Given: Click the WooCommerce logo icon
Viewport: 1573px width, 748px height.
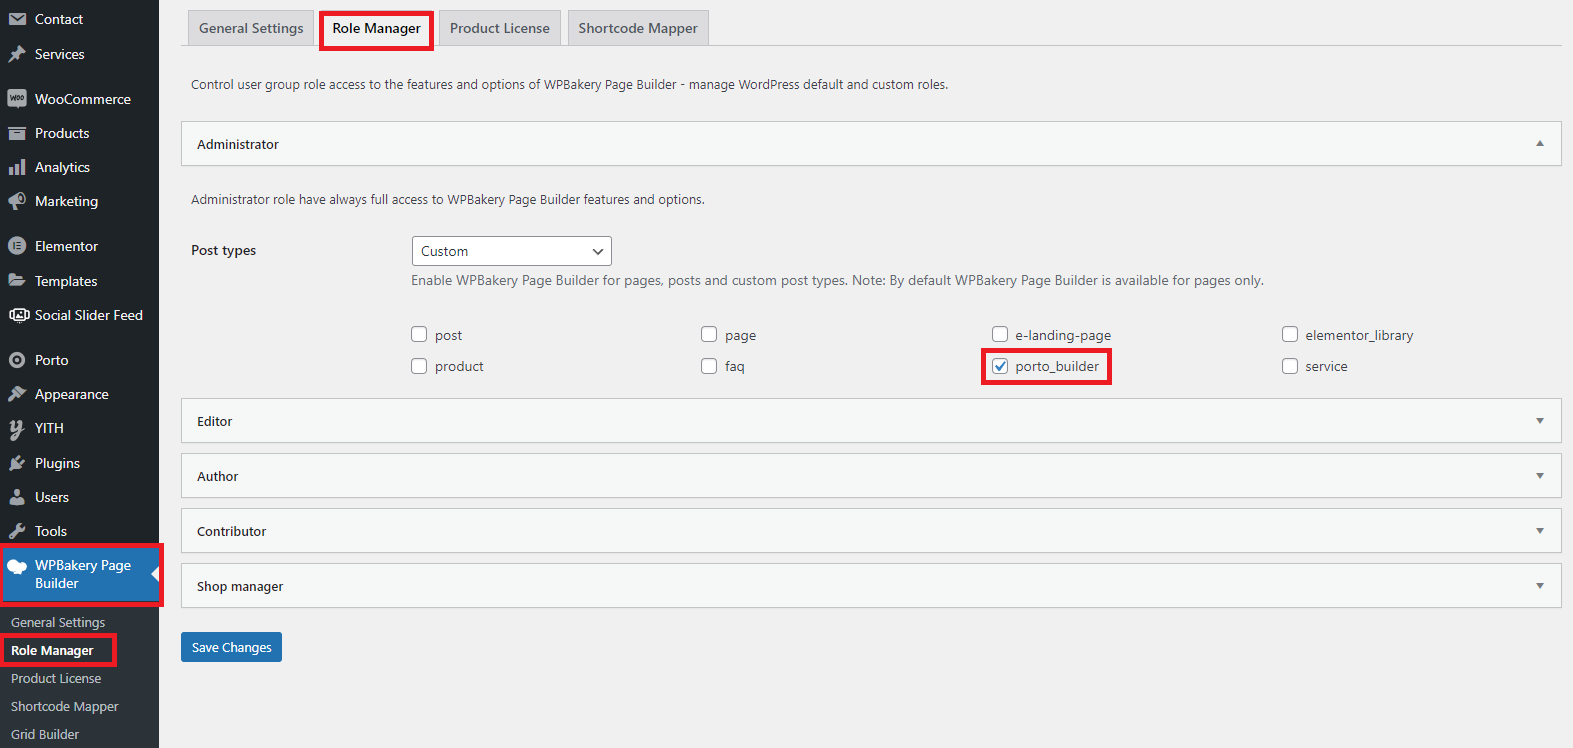Looking at the screenshot, I should [17, 98].
